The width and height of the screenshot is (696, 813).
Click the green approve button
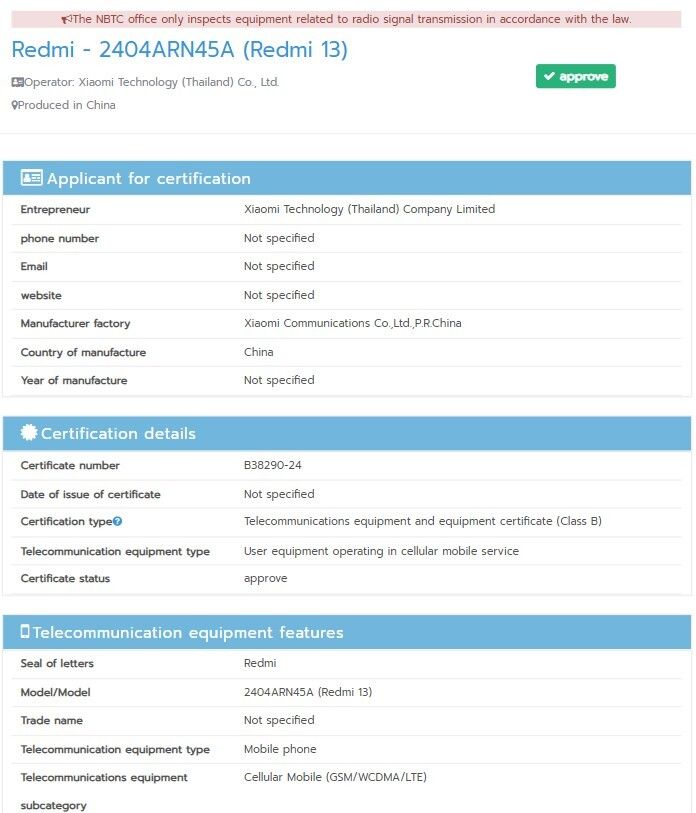pyautogui.click(x=576, y=76)
